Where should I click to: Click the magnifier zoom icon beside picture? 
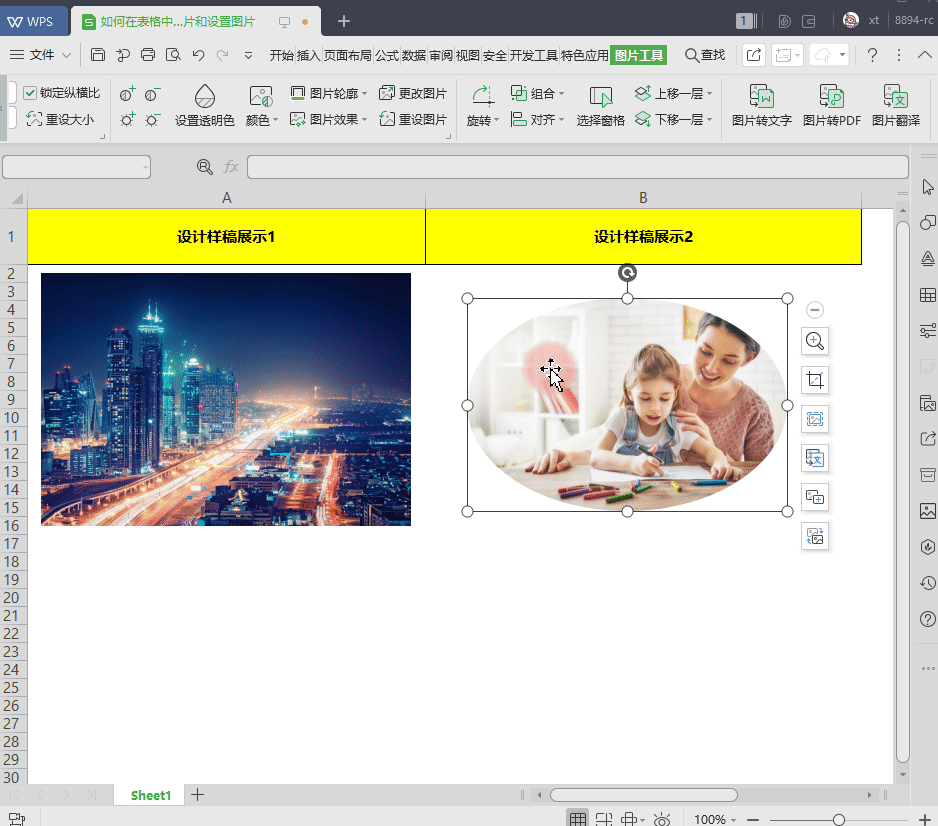[815, 341]
